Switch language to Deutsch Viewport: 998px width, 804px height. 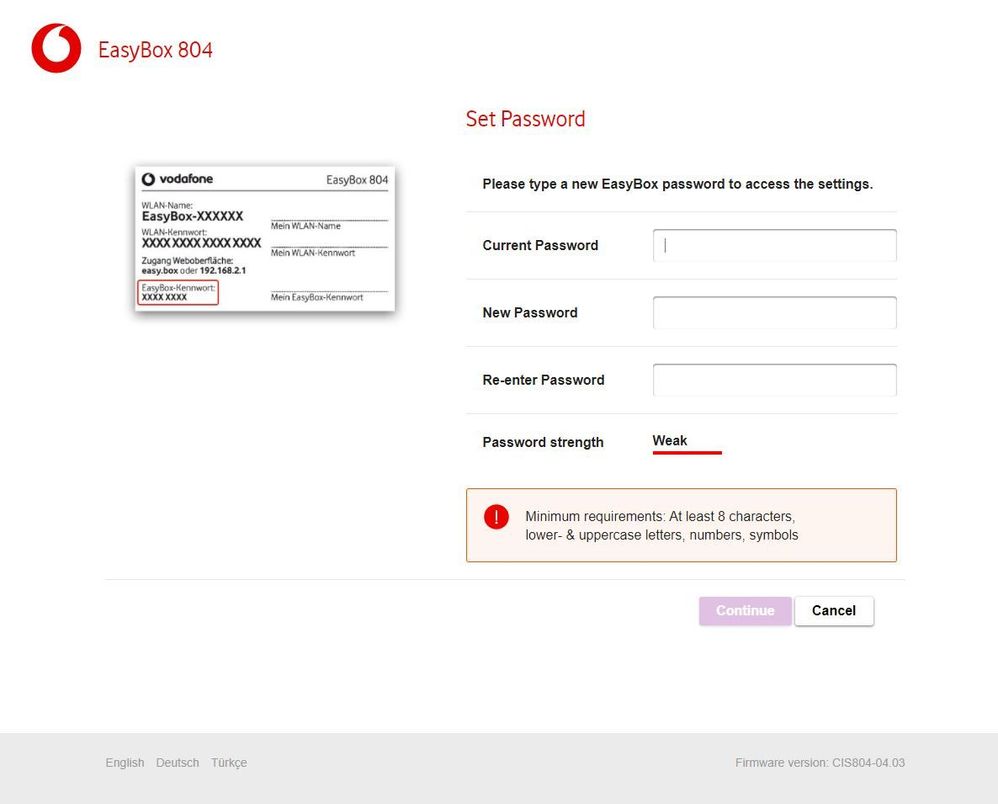click(x=178, y=763)
